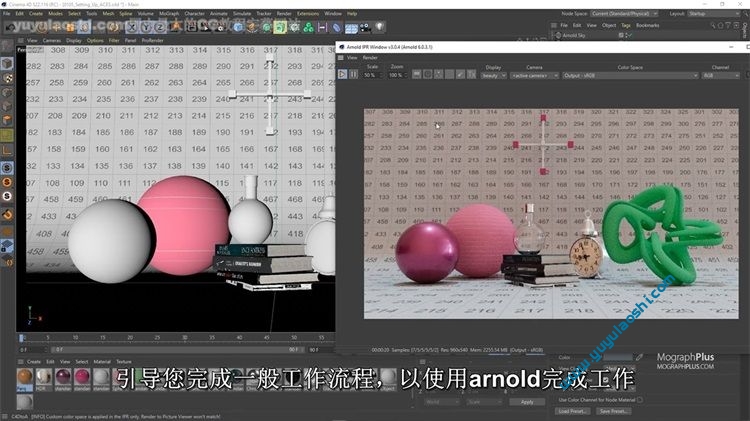This screenshot has width=750, height=421.
Task: Click the current frame 0 F field
Action: click(x=33, y=350)
